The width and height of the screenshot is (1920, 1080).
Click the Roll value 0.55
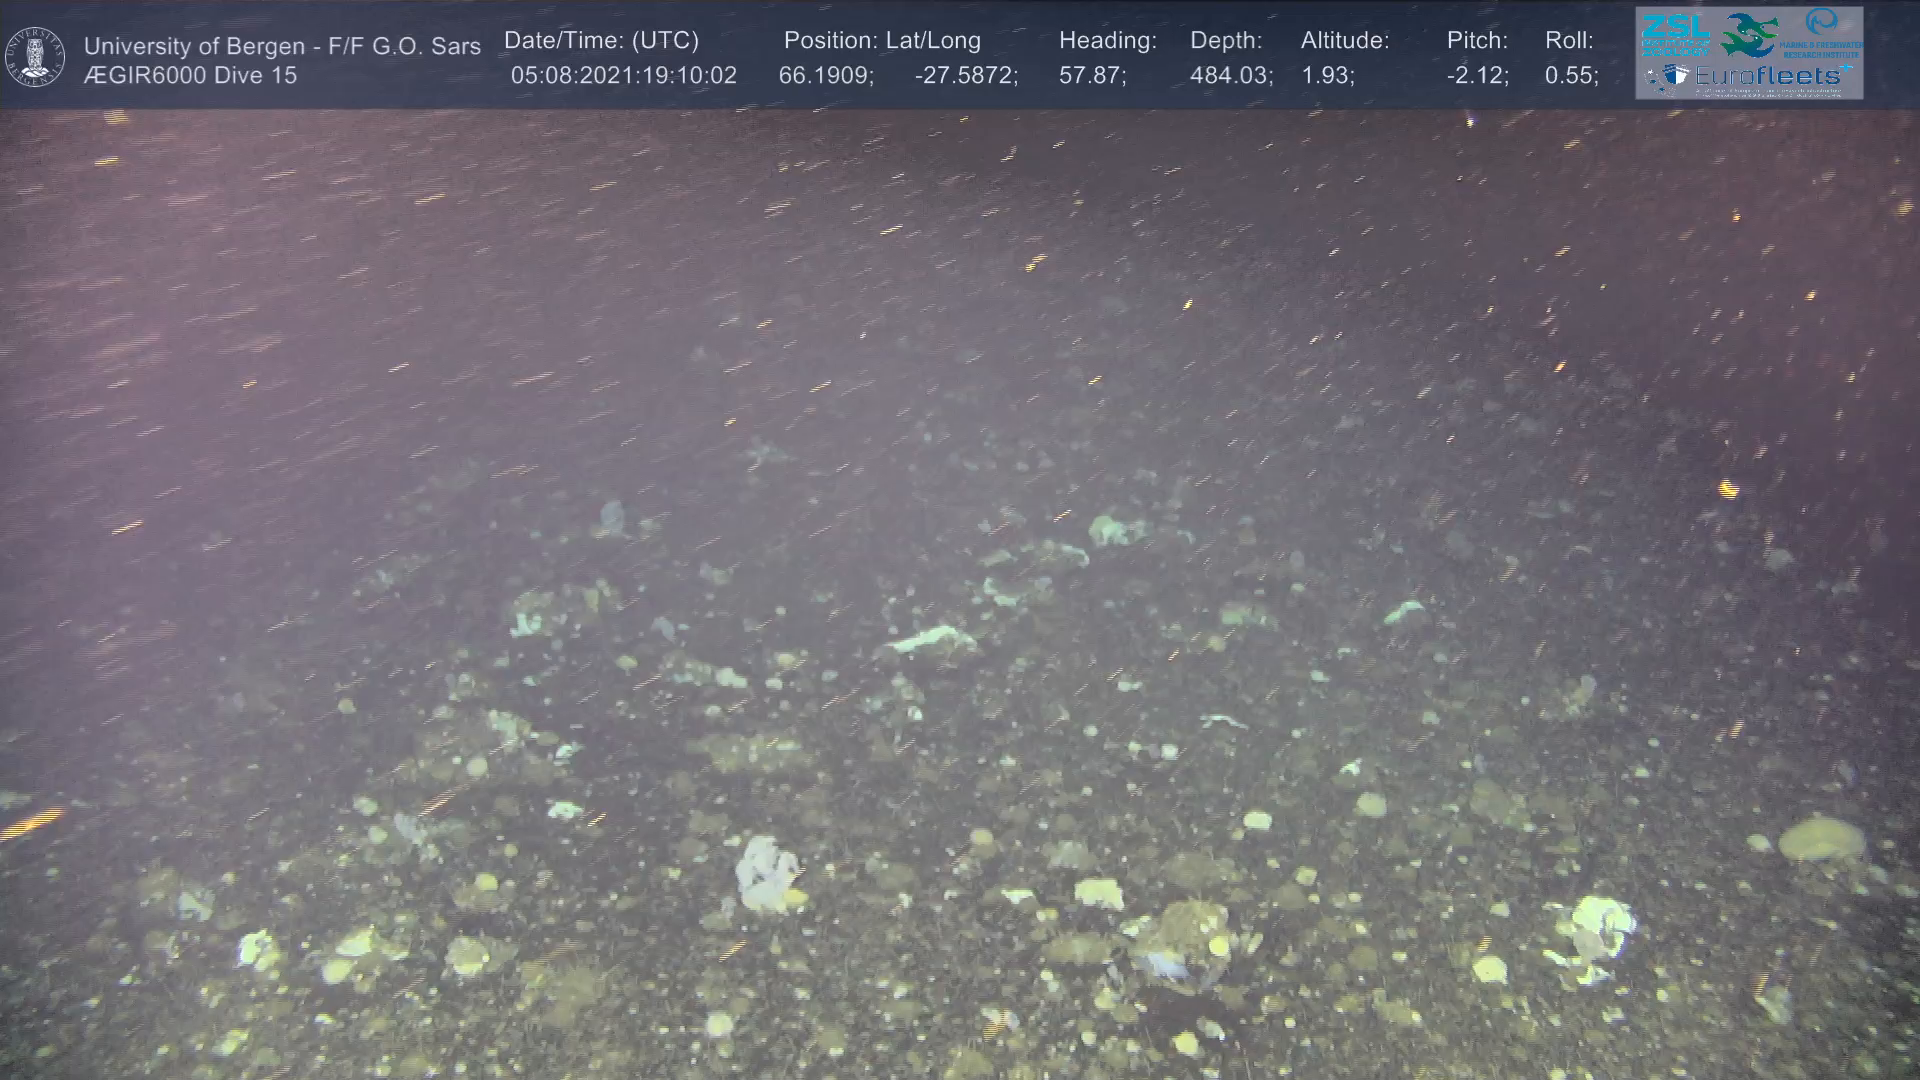point(1571,76)
